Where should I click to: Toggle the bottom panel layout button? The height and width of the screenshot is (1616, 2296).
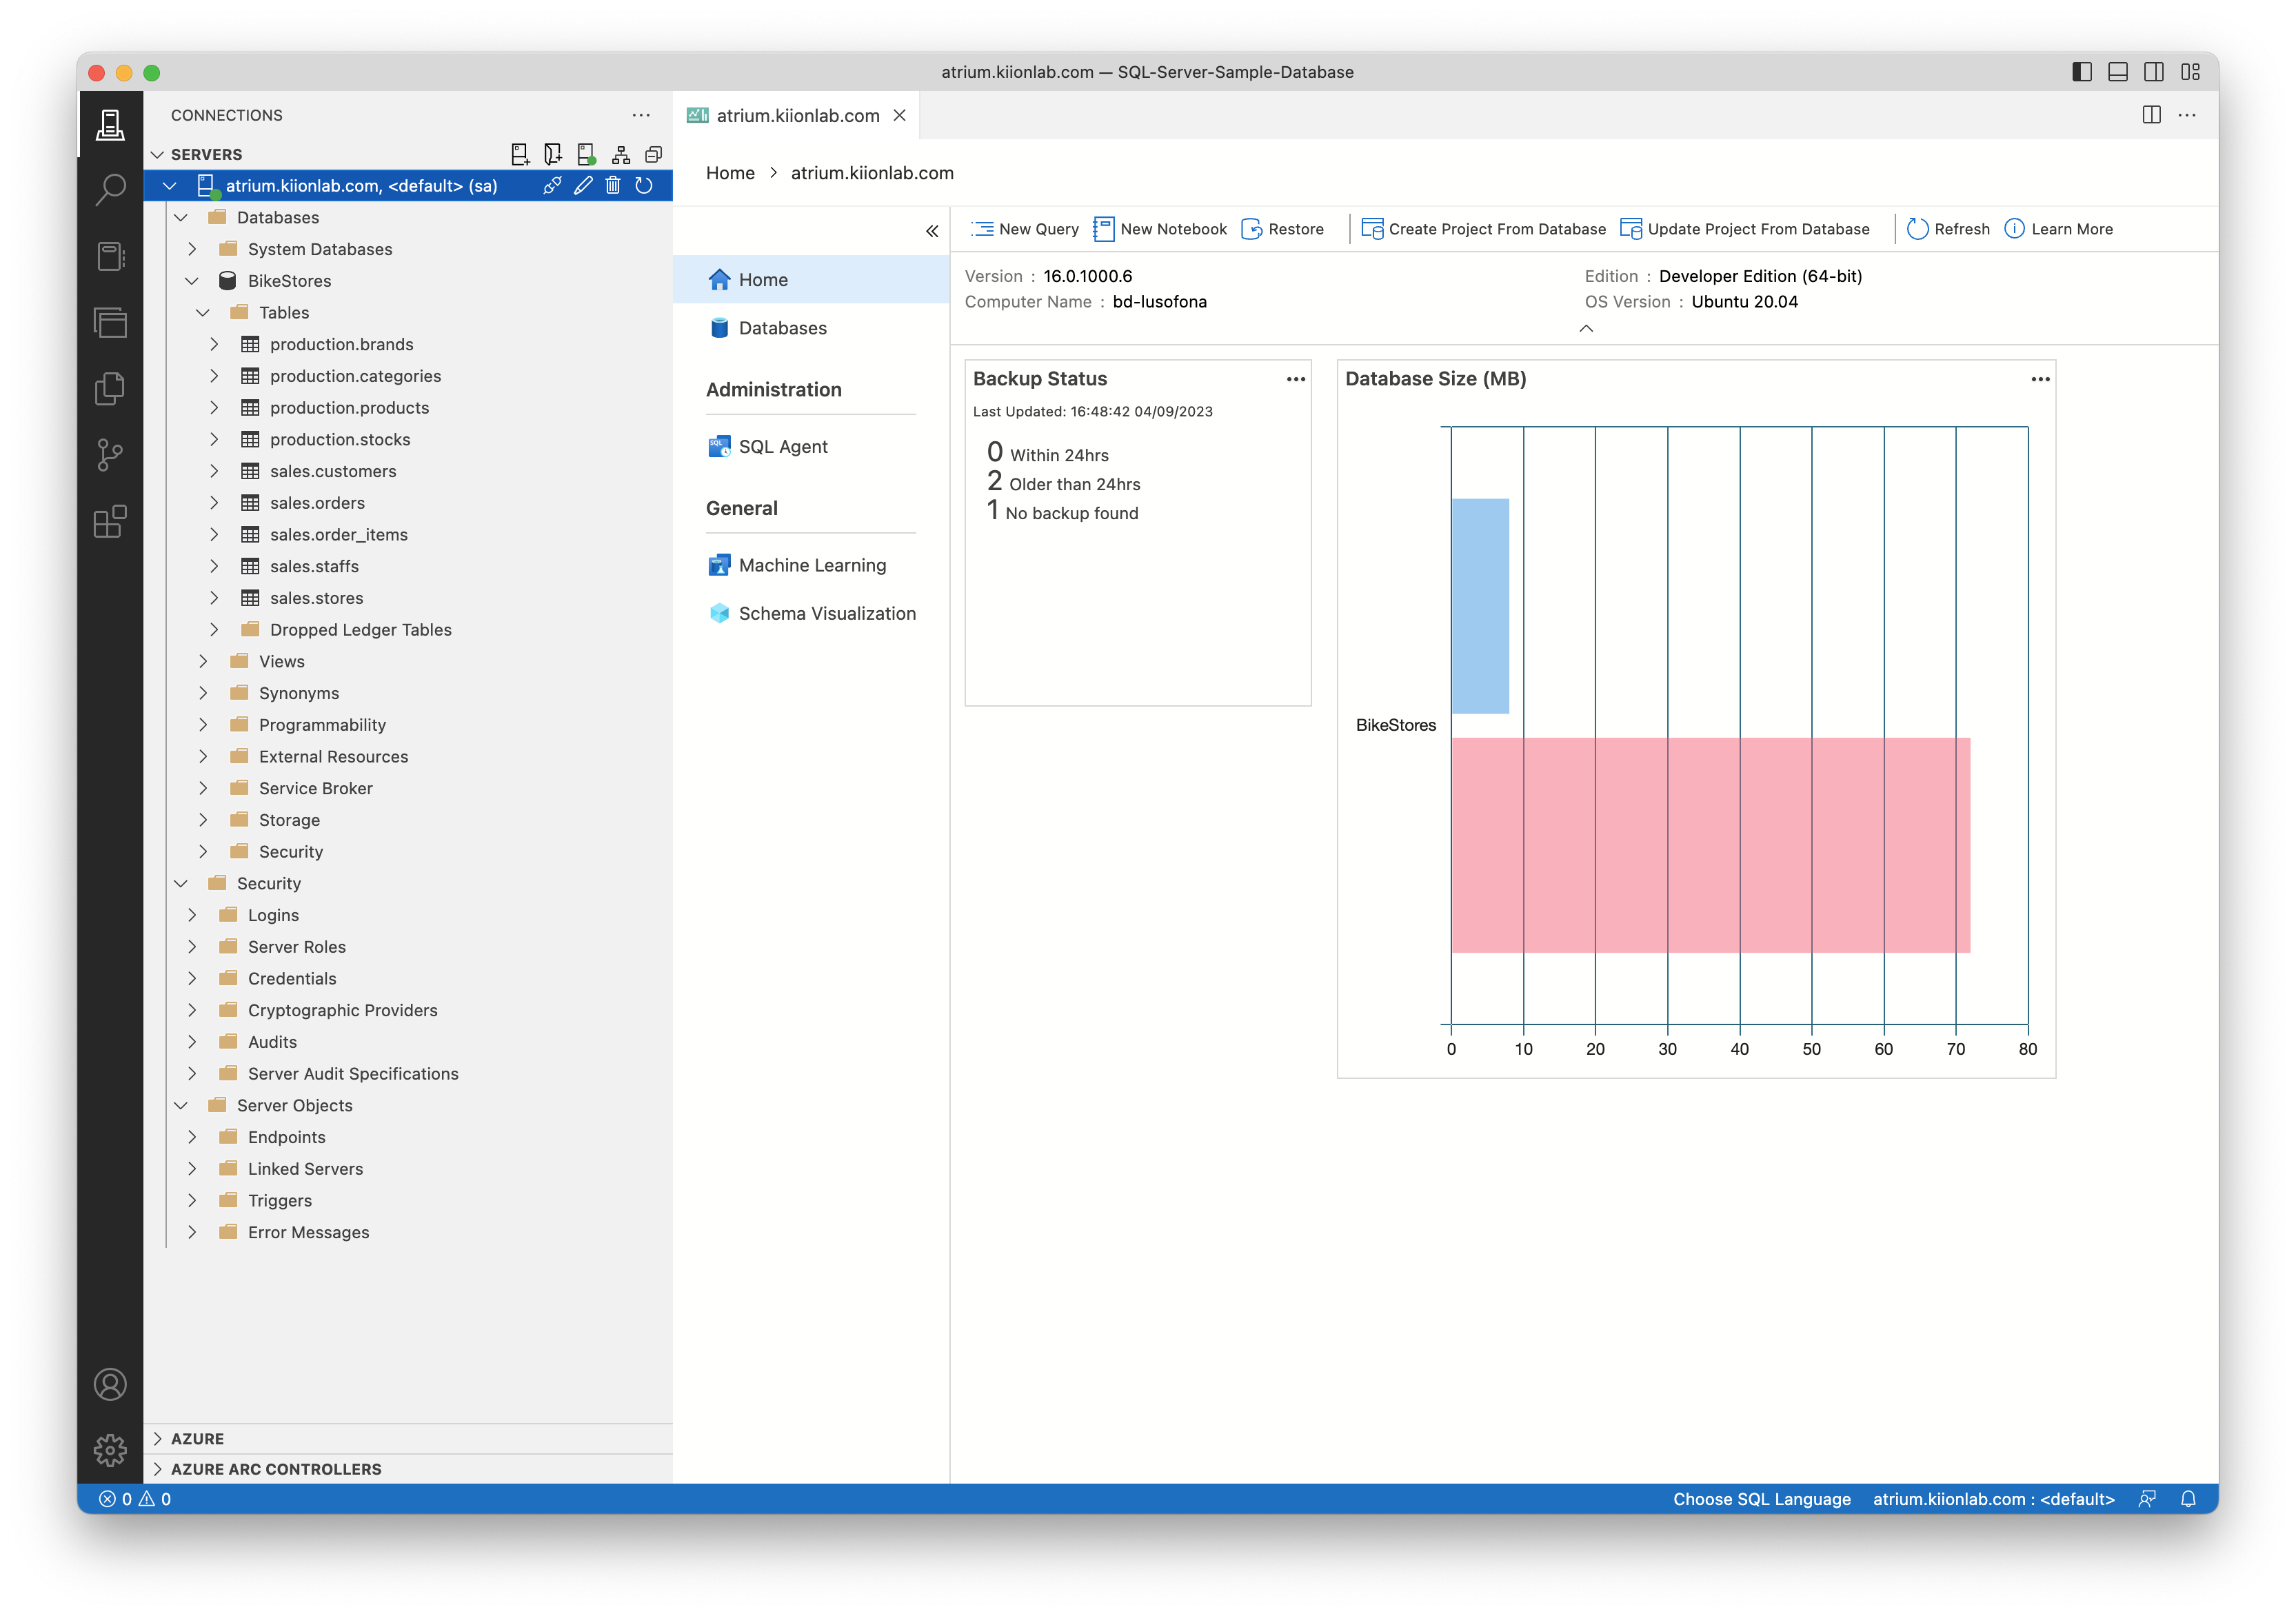coord(2118,72)
